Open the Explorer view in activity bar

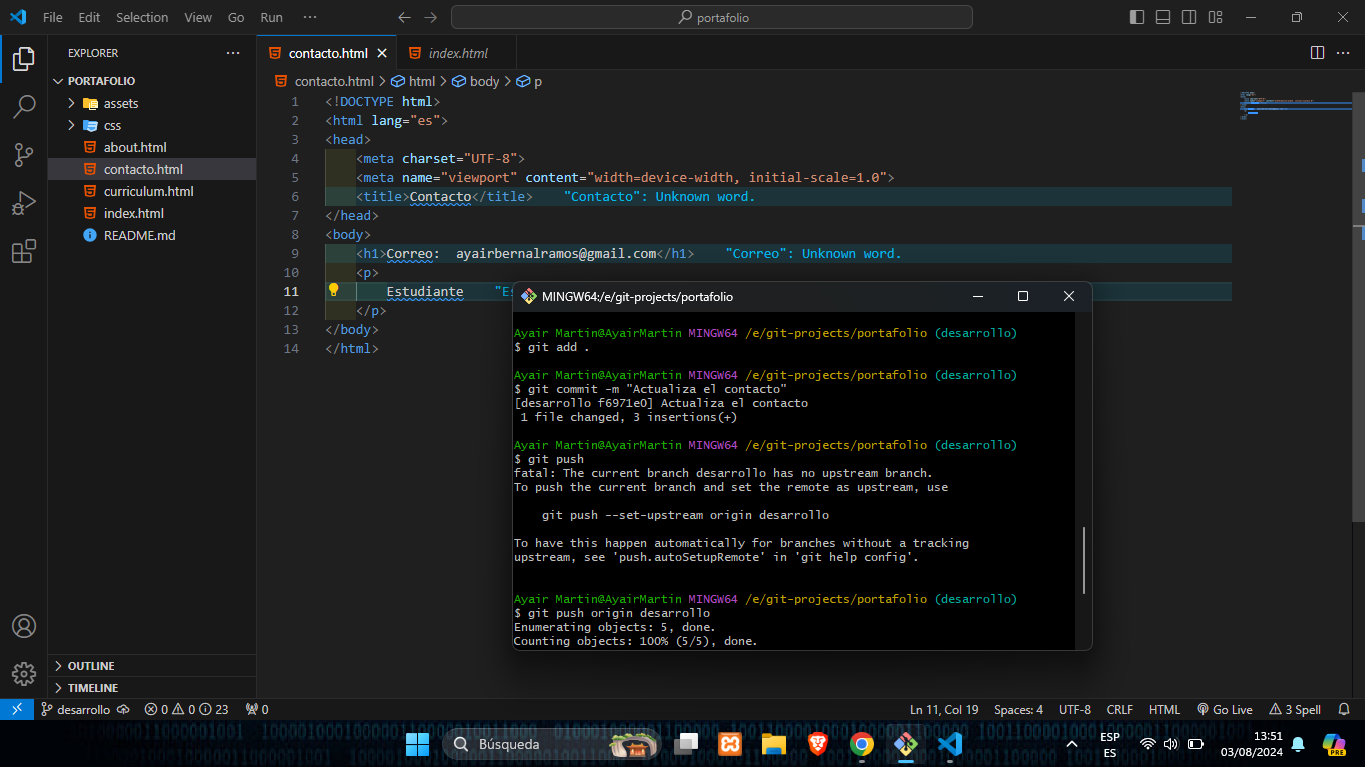pos(24,59)
